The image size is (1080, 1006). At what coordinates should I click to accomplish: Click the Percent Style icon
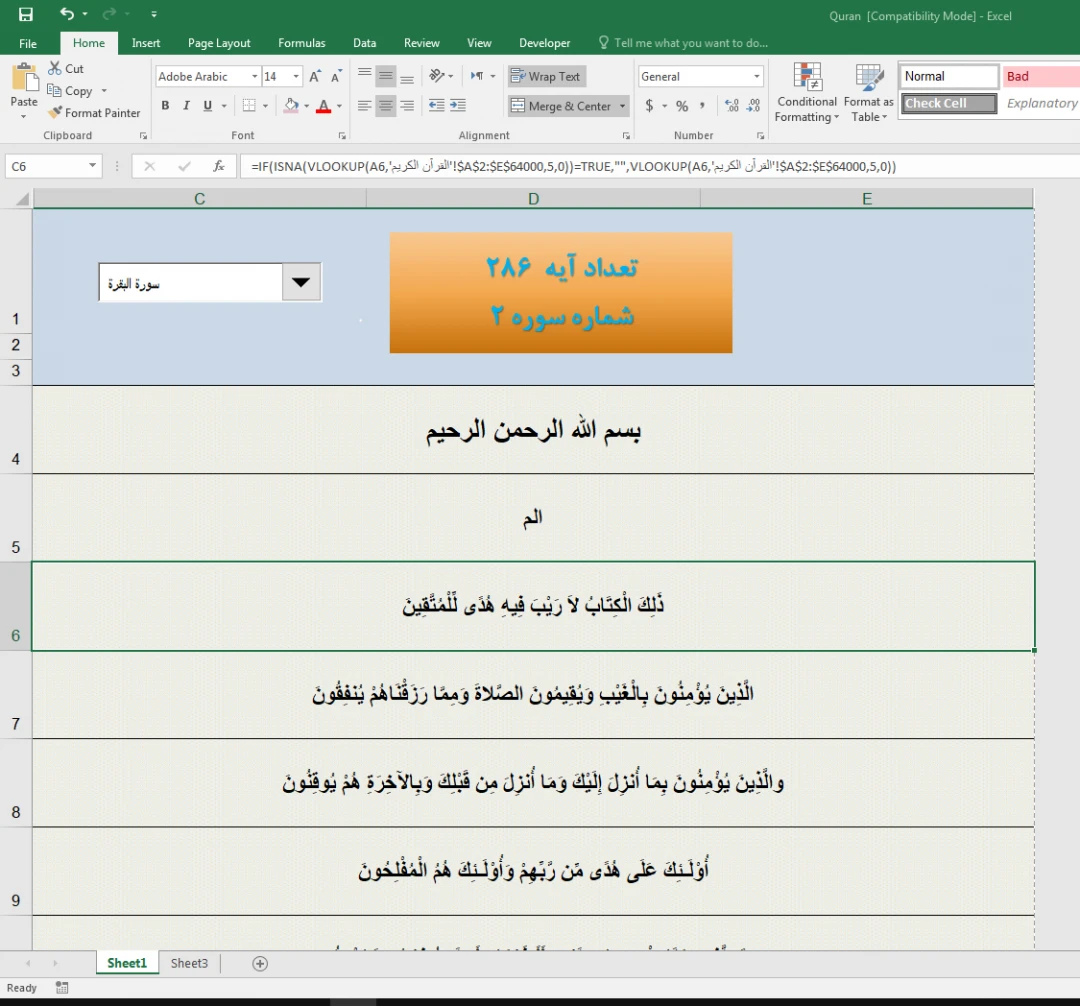[682, 106]
